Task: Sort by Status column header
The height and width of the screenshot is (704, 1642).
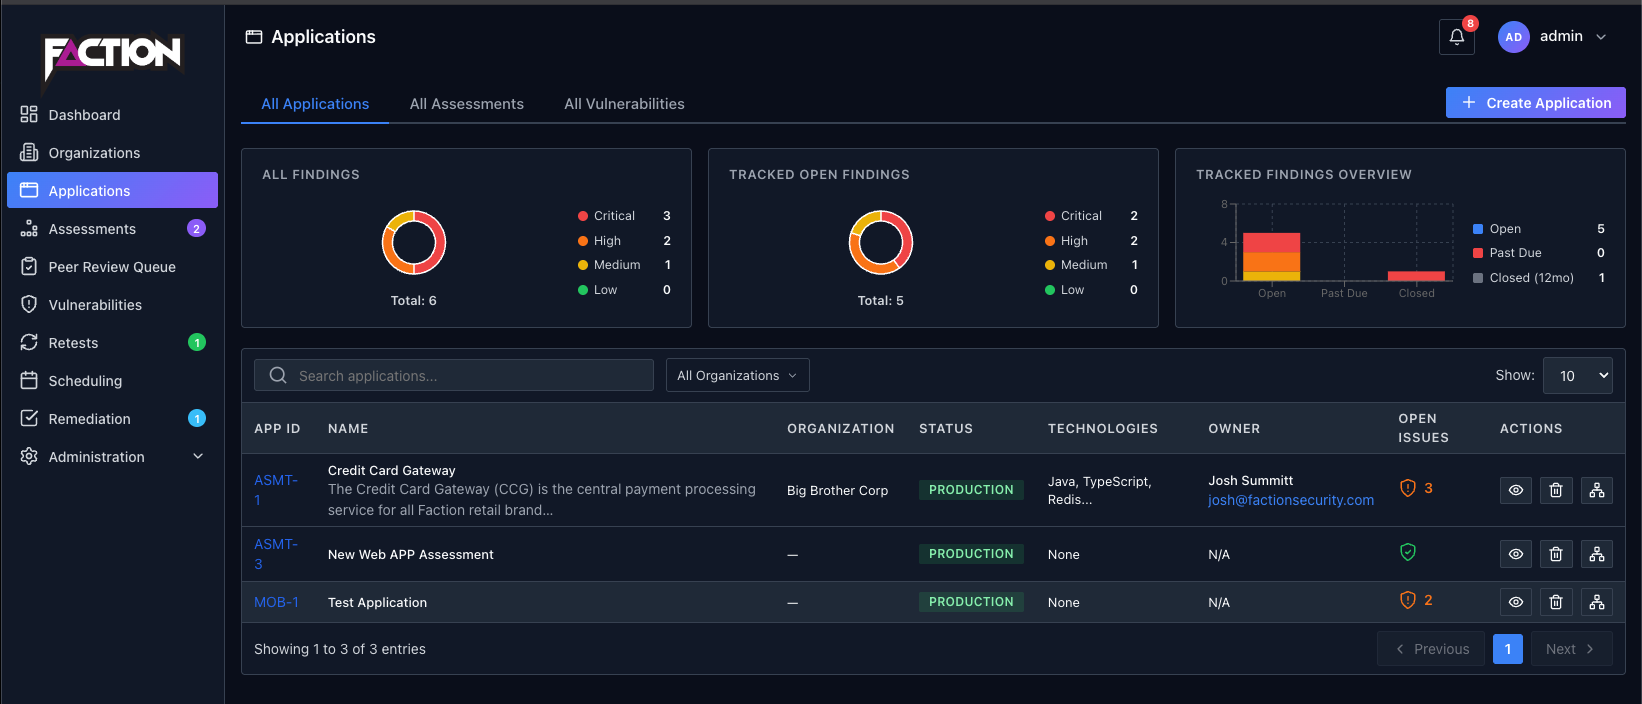Action: [946, 428]
